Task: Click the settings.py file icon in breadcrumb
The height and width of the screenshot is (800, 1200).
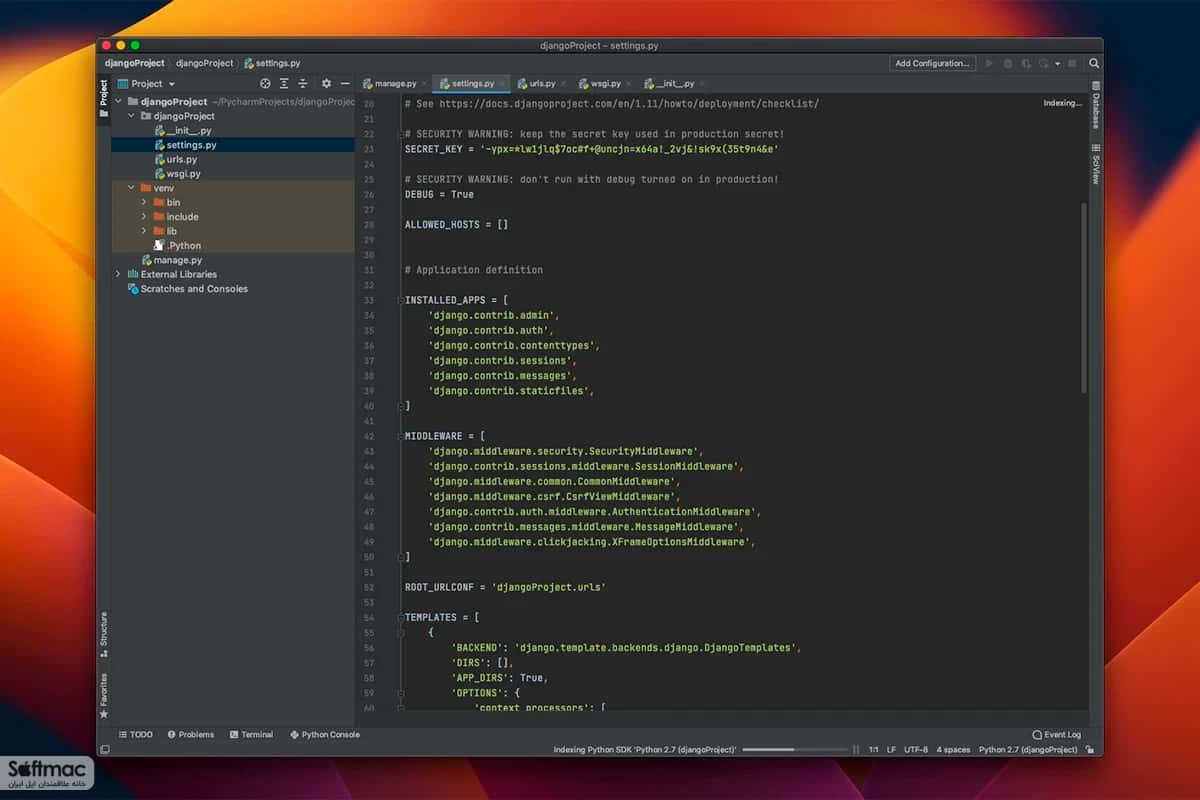Action: click(x=247, y=63)
